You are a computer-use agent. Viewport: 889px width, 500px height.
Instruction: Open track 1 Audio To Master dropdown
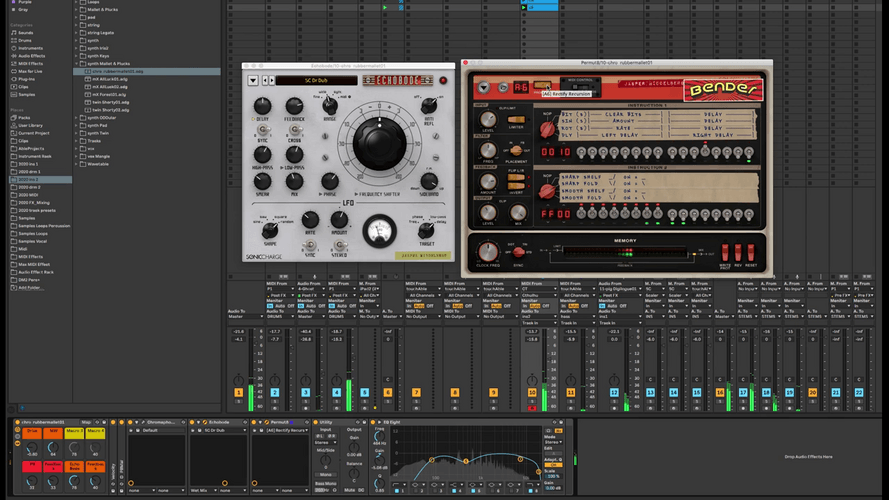click(245, 316)
